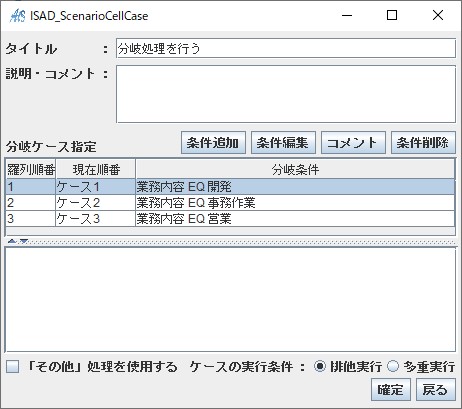Select the ケース1 row 業務内容 EQ 開発

point(230,187)
